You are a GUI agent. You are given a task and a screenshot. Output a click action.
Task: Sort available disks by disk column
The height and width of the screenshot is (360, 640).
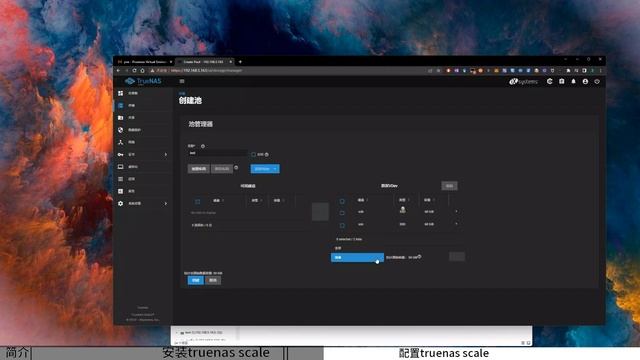pos(219,200)
